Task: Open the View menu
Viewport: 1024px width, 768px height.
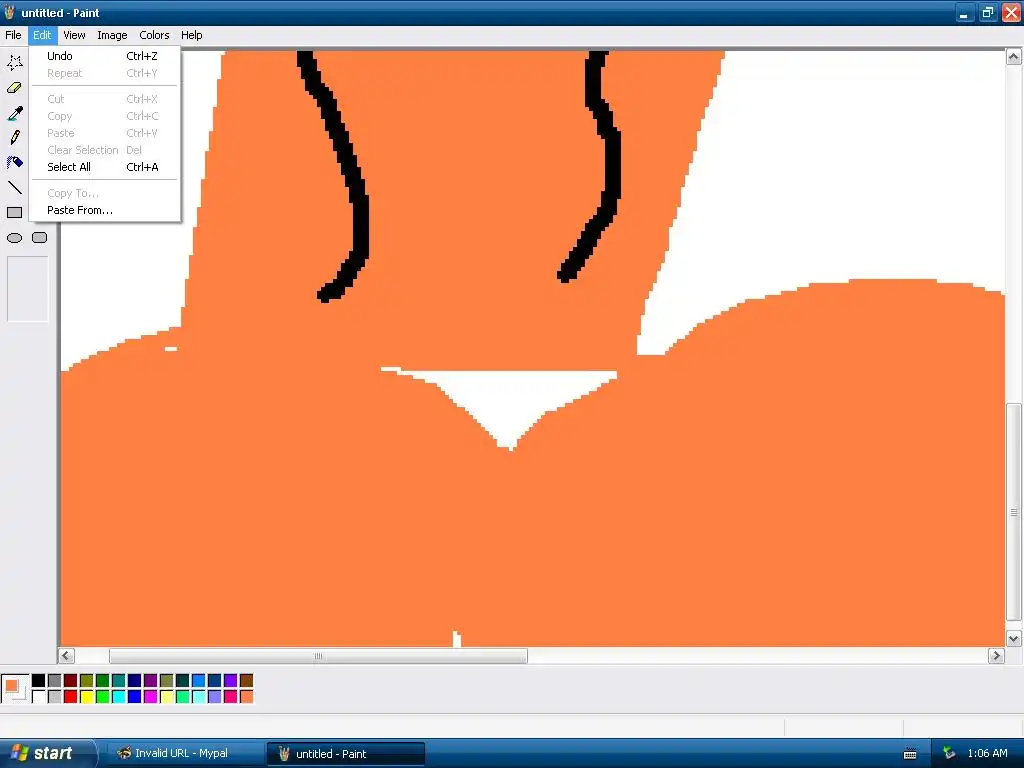Action: [x=74, y=35]
